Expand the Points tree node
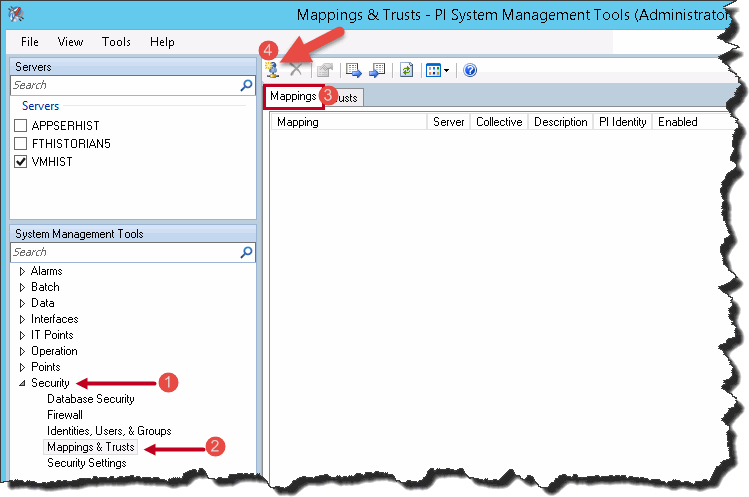The image size is (749, 497). click(22, 367)
